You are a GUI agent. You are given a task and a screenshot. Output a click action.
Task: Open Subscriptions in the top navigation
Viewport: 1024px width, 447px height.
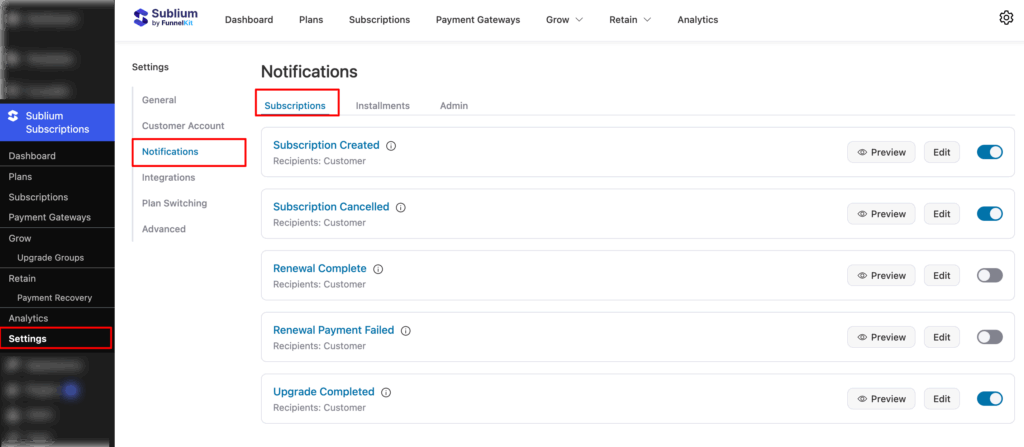pos(379,20)
